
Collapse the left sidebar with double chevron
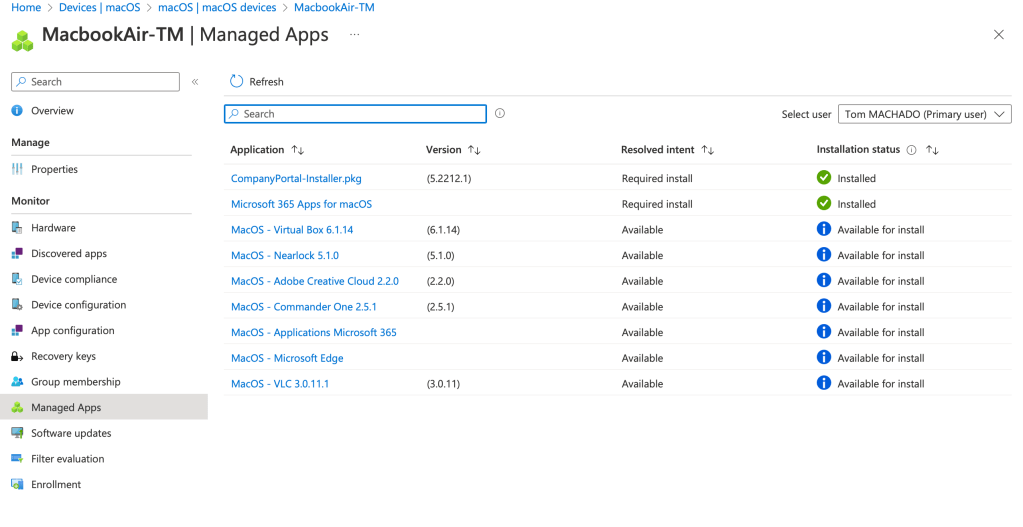195,82
